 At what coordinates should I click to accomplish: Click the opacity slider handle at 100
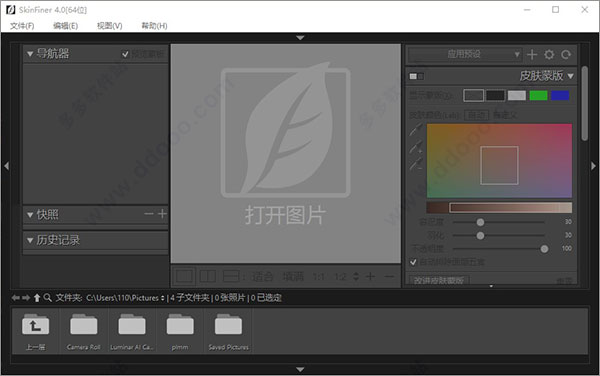pos(544,249)
